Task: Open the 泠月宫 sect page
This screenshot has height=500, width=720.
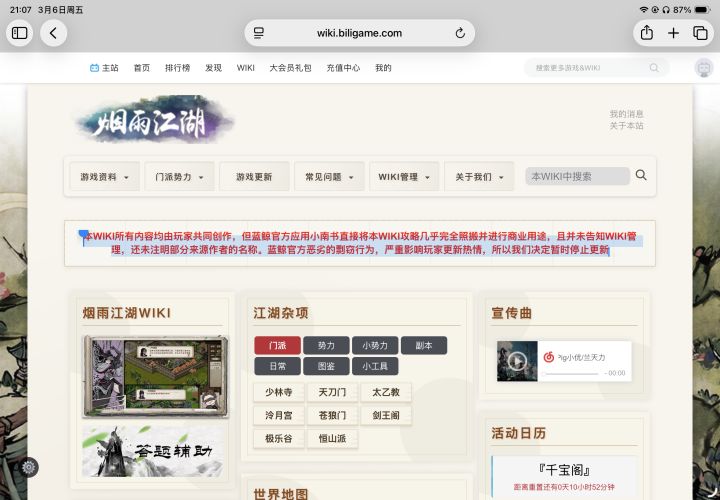Action: coord(279,416)
